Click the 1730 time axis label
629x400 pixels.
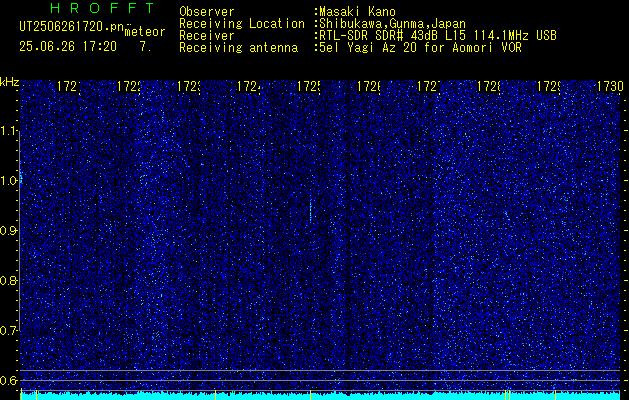(610, 87)
